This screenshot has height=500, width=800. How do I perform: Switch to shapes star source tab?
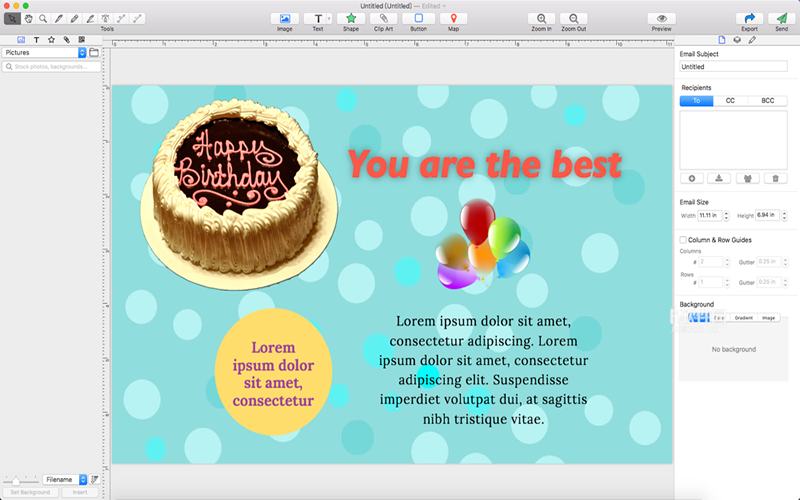[x=52, y=39]
